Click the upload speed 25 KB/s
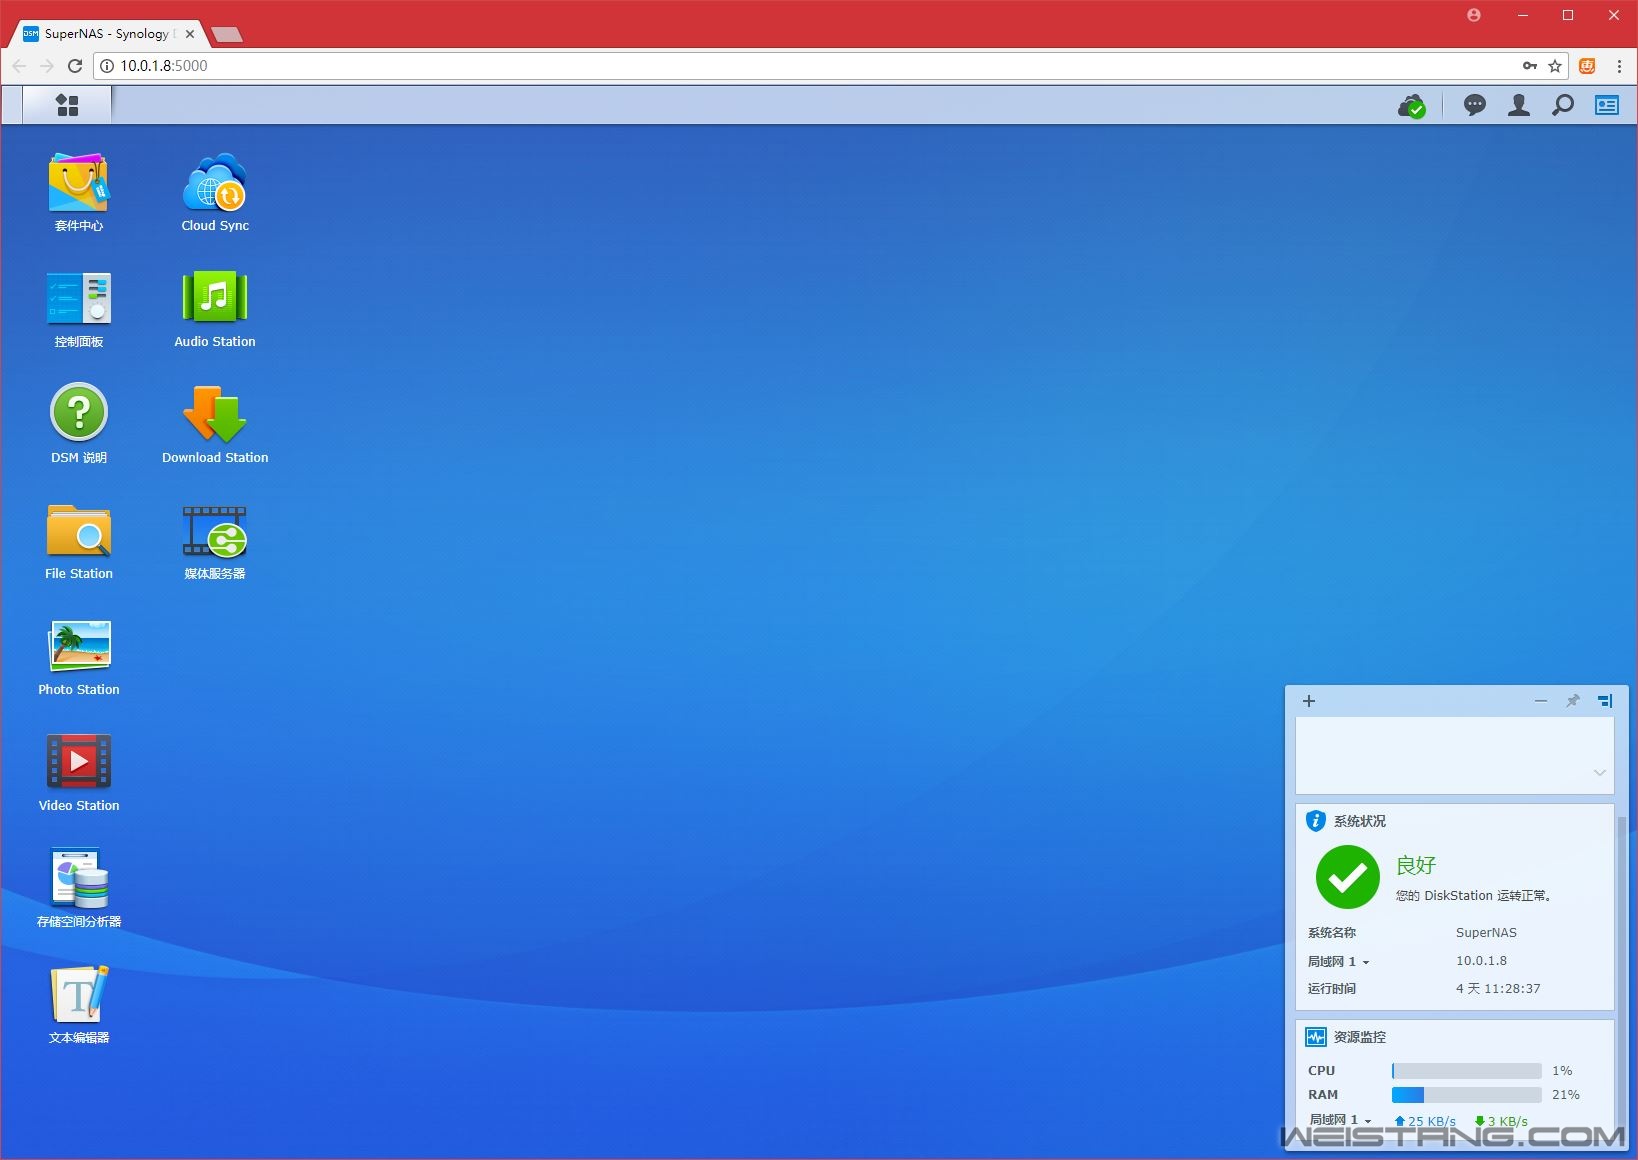 pyautogui.click(x=1426, y=1121)
